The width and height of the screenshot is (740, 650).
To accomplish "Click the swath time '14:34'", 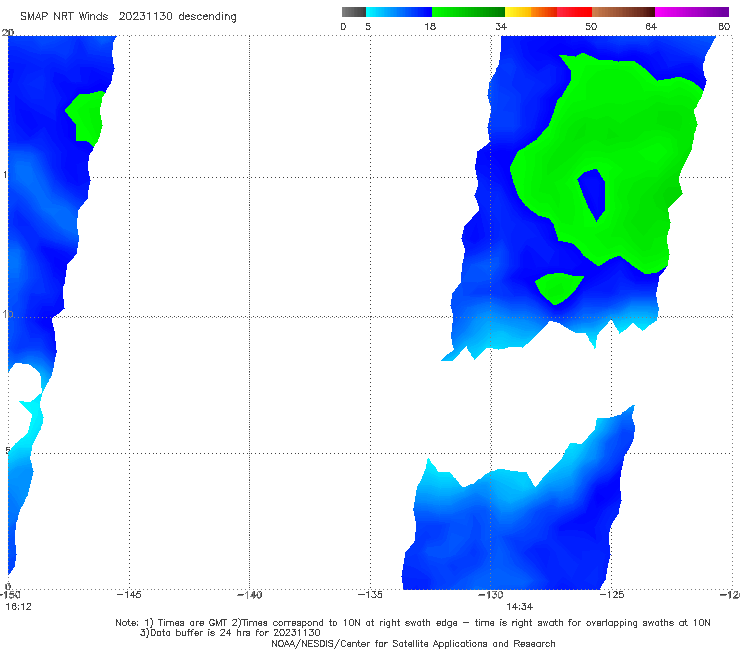I will [520, 607].
